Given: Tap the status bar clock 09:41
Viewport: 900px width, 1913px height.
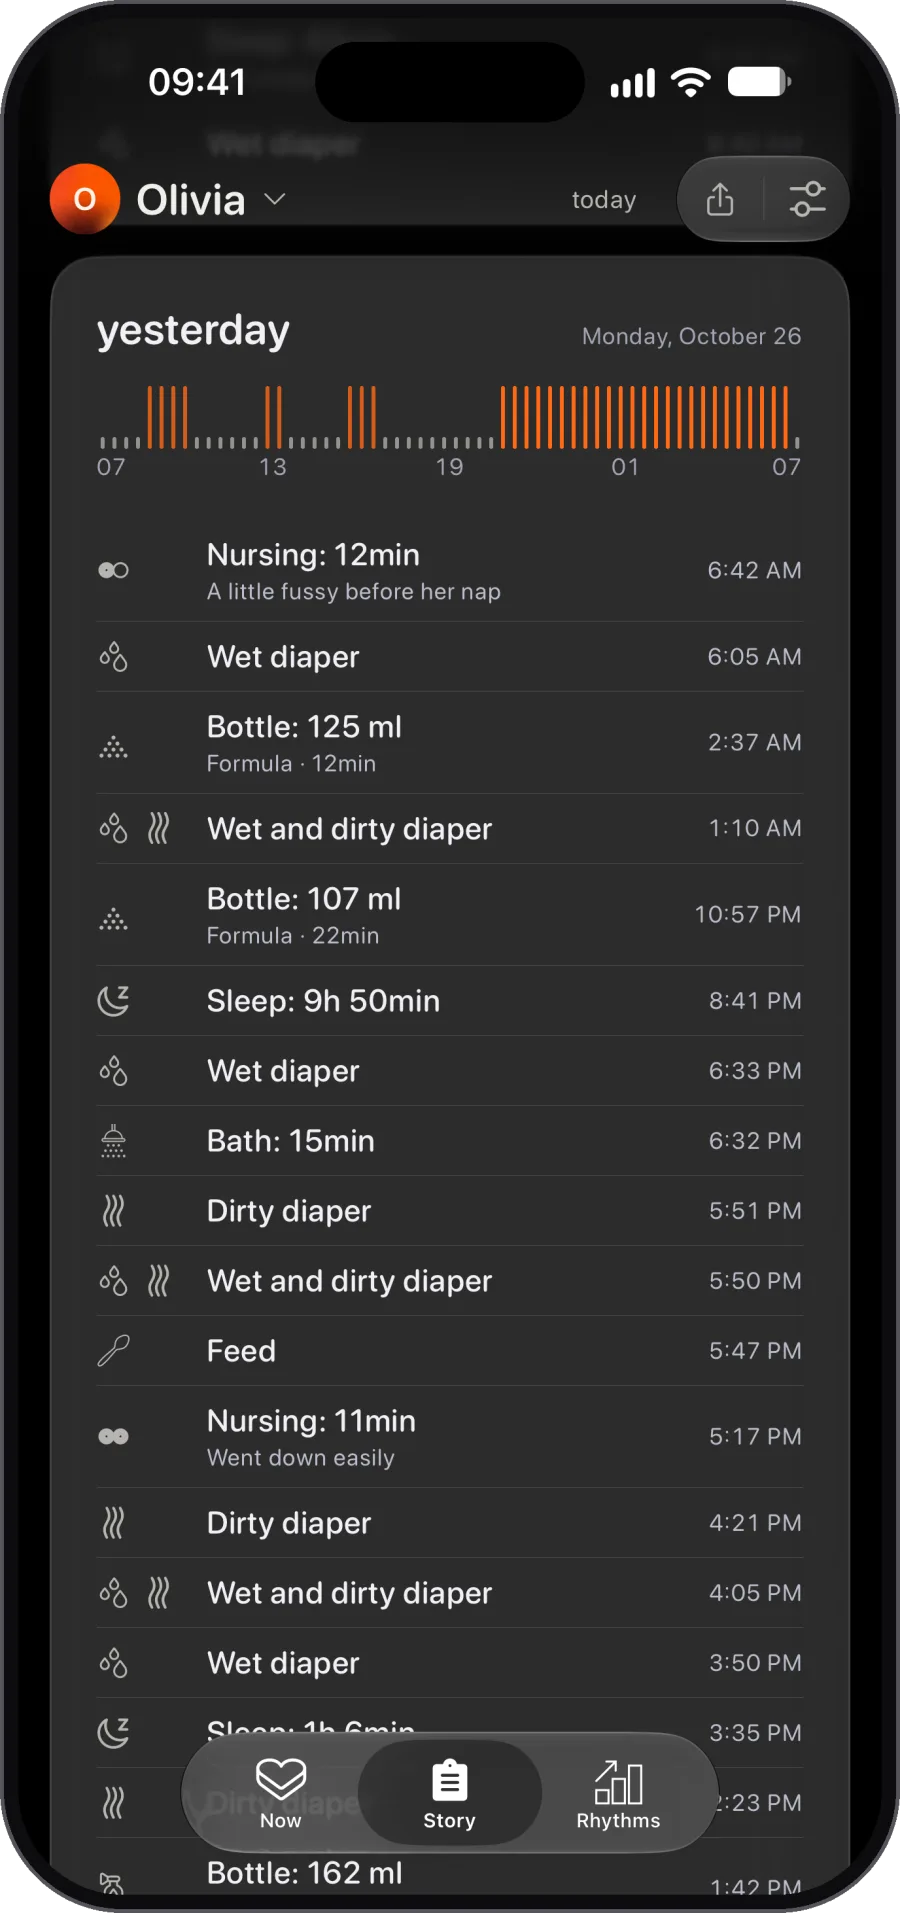Looking at the screenshot, I should 197,82.
